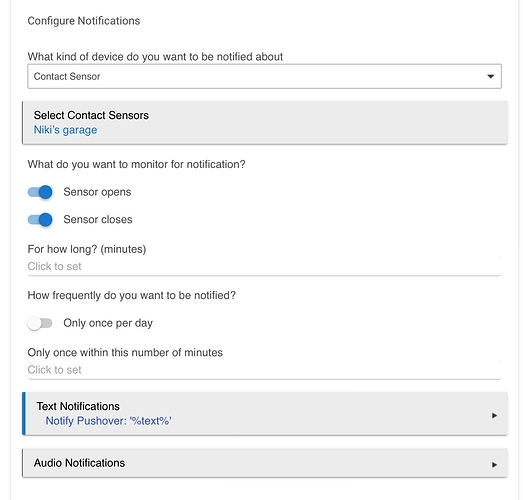
Task: Click Only once within this number label
Action: coord(125,353)
